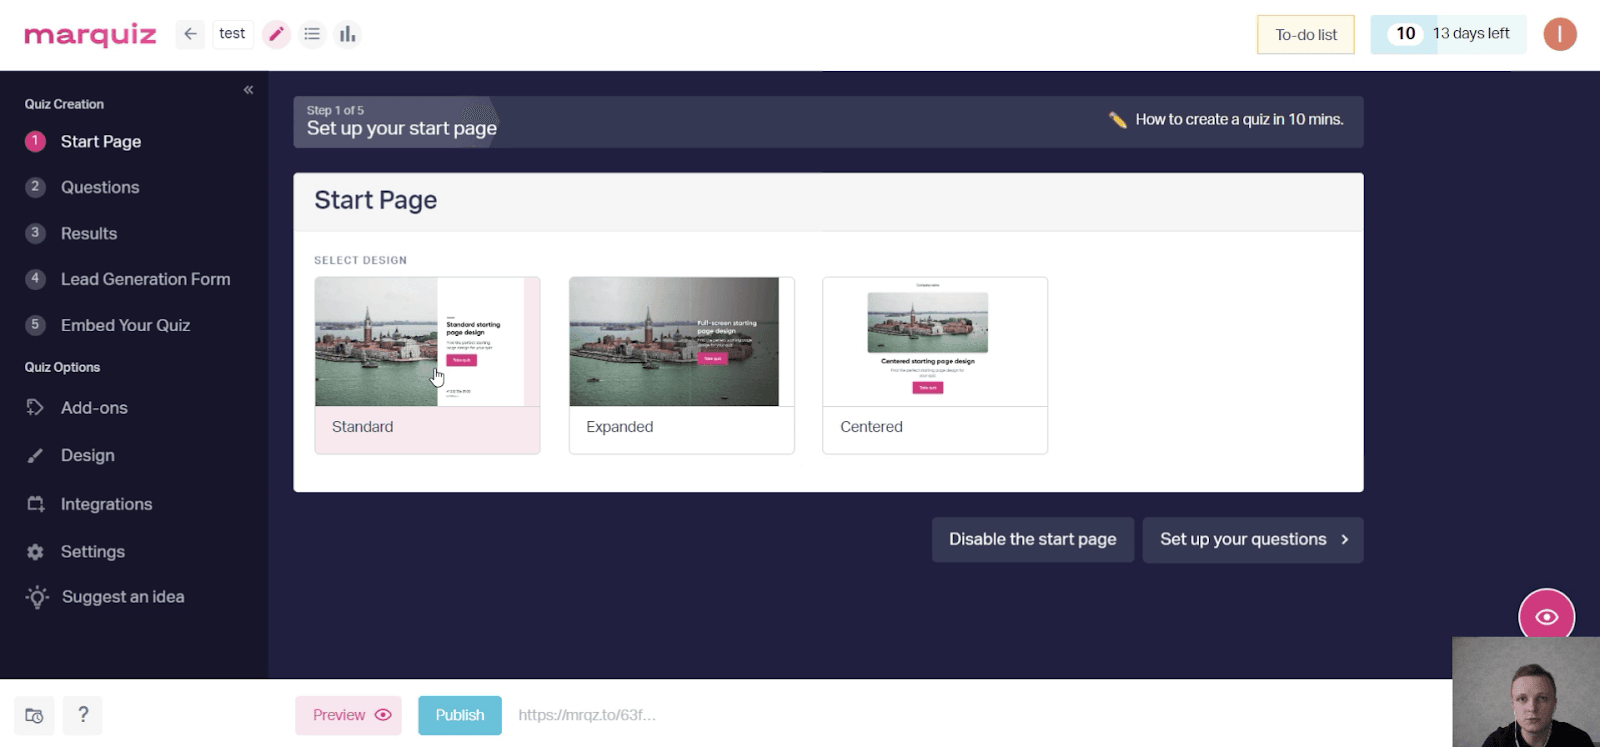Choose the Expanded design label

pyautogui.click(x=620, y=427)
